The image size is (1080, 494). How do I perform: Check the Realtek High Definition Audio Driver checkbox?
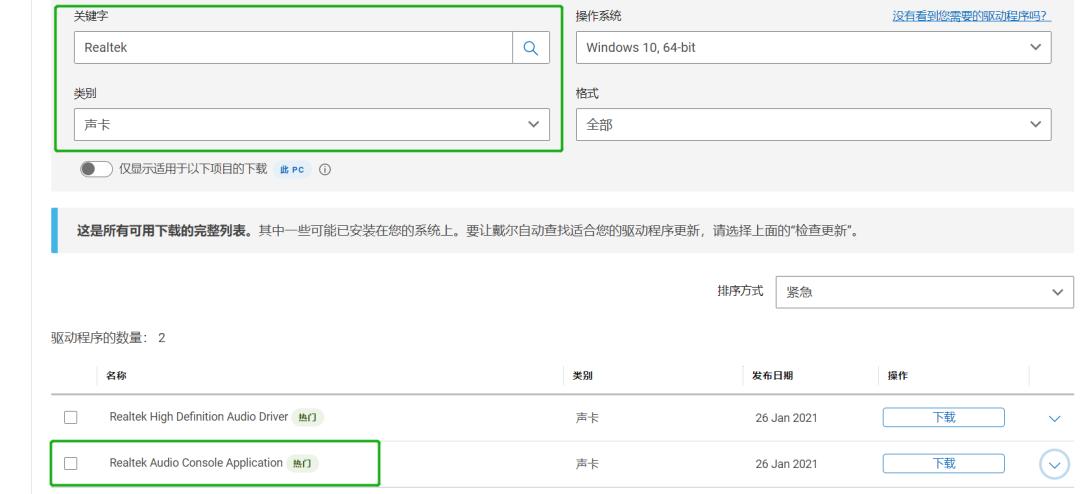[70, 417]
